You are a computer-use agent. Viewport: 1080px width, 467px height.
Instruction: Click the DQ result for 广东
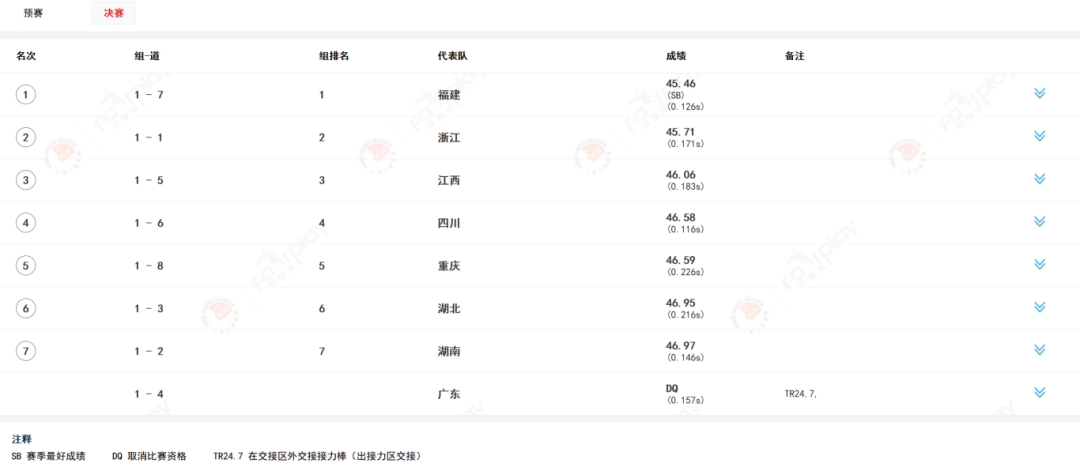pyautogui.click(x=672, y=388)
